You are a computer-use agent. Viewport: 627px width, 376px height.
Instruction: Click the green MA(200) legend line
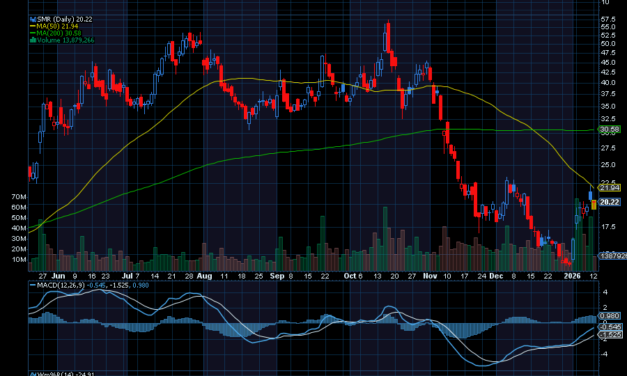pos(33,33)
